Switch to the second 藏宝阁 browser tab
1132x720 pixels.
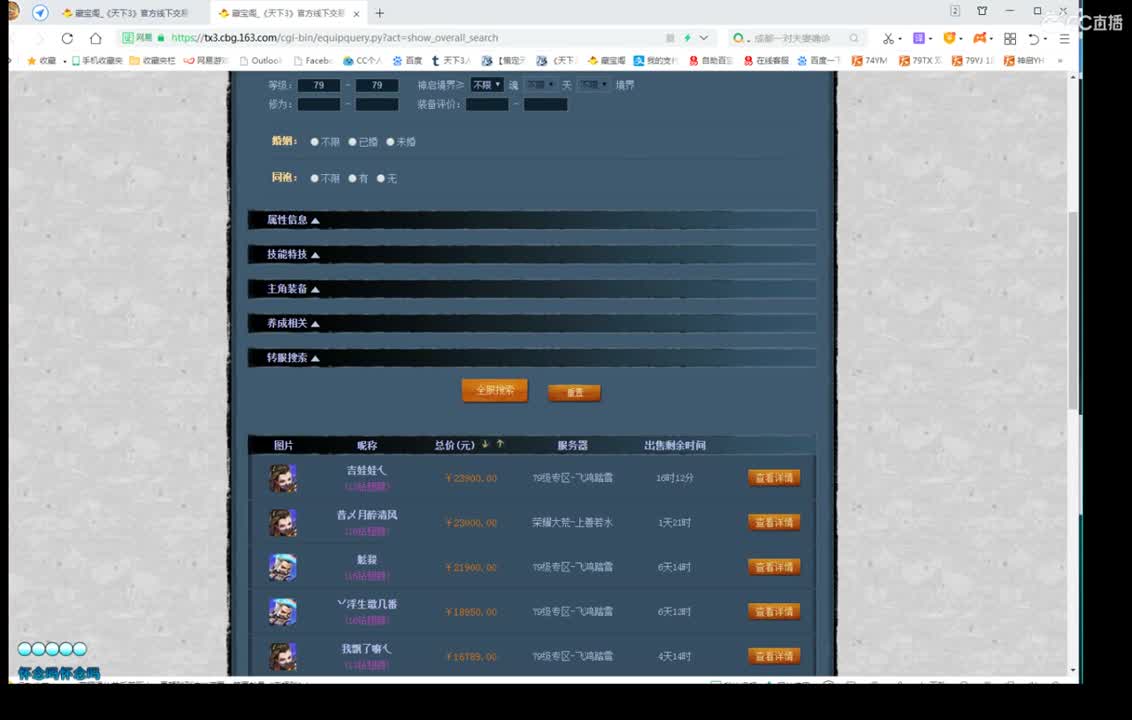pyautogui.click(x=280, y=13)
